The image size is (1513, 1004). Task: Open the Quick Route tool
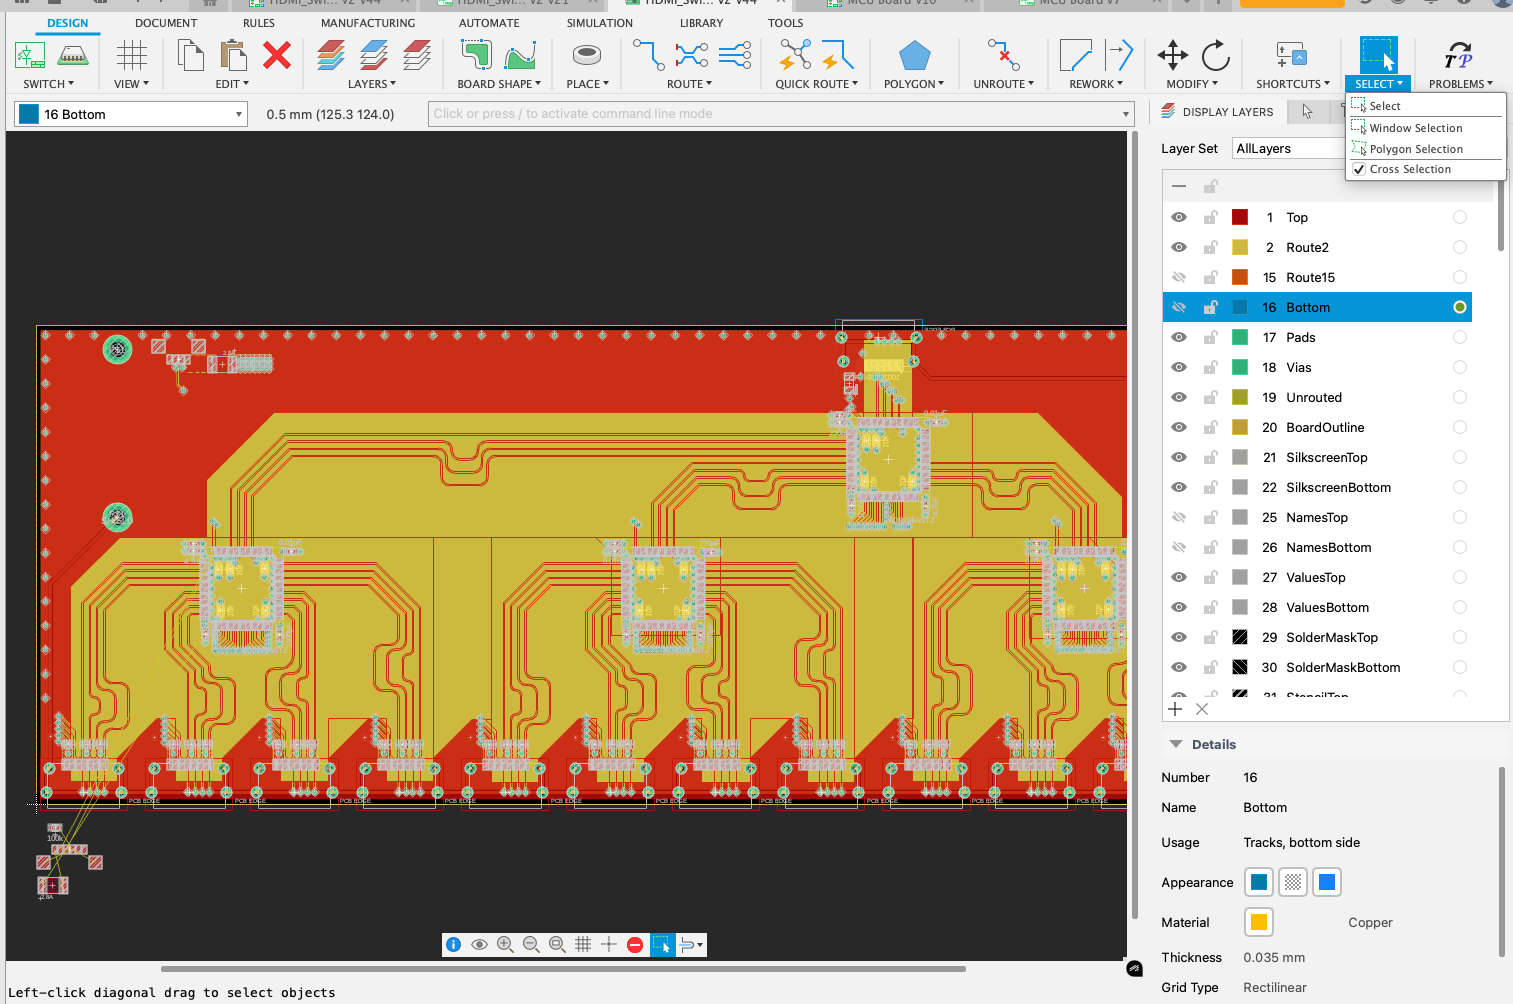coord(795,56)
